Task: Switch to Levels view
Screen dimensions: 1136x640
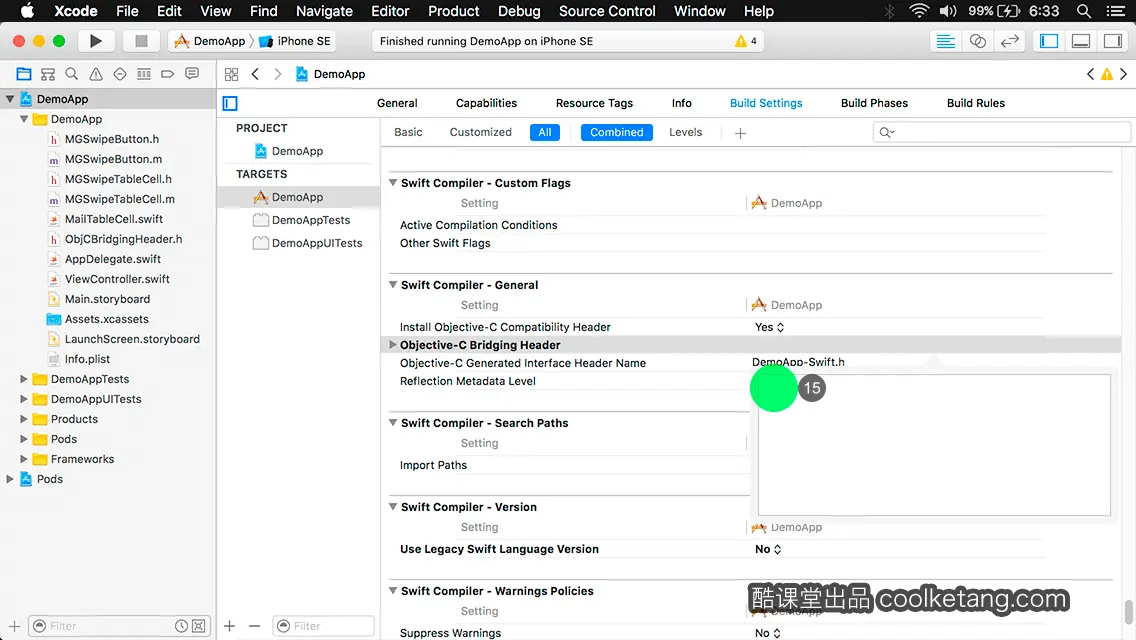Action: pyautogui.click(x=685, y=133)
